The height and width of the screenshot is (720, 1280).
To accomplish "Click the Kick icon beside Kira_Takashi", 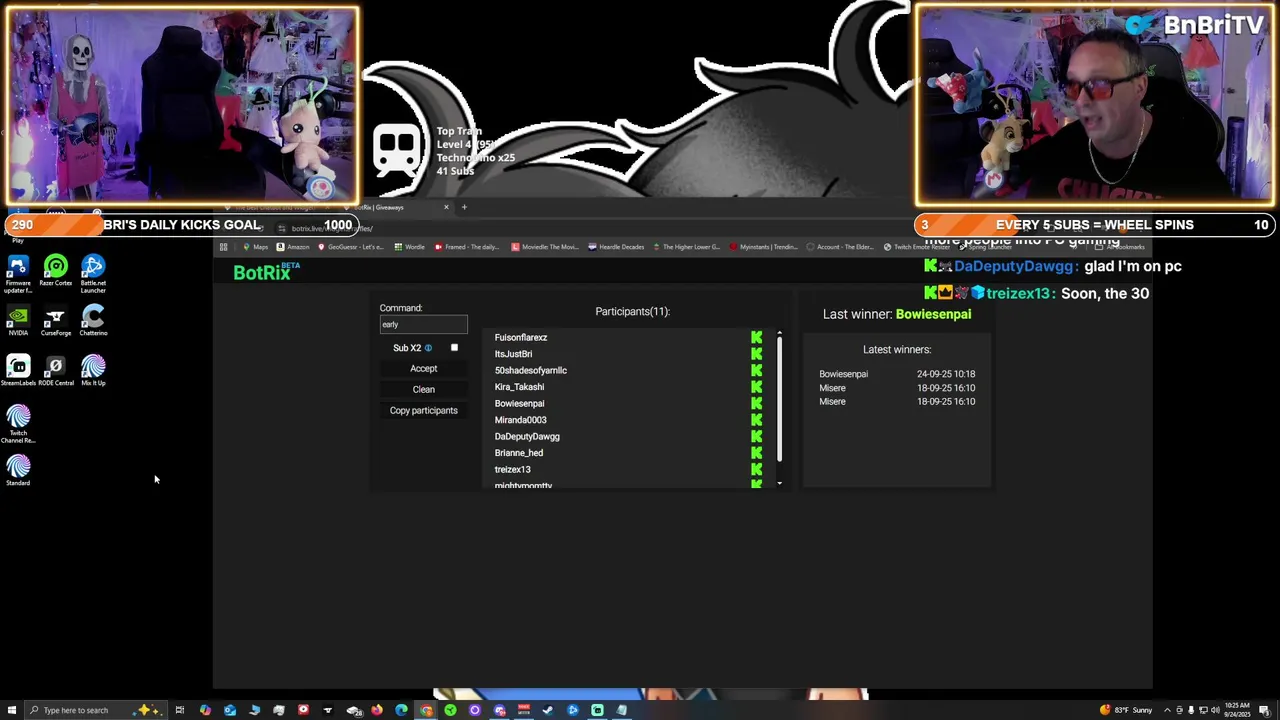I will point(757,387).
